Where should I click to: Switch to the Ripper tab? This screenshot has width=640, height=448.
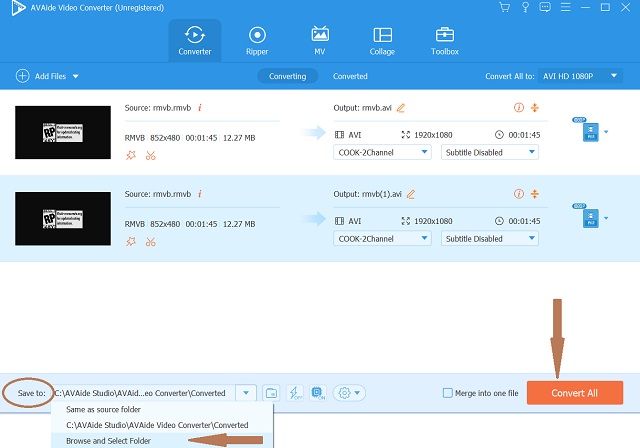(x=257, y=40)
